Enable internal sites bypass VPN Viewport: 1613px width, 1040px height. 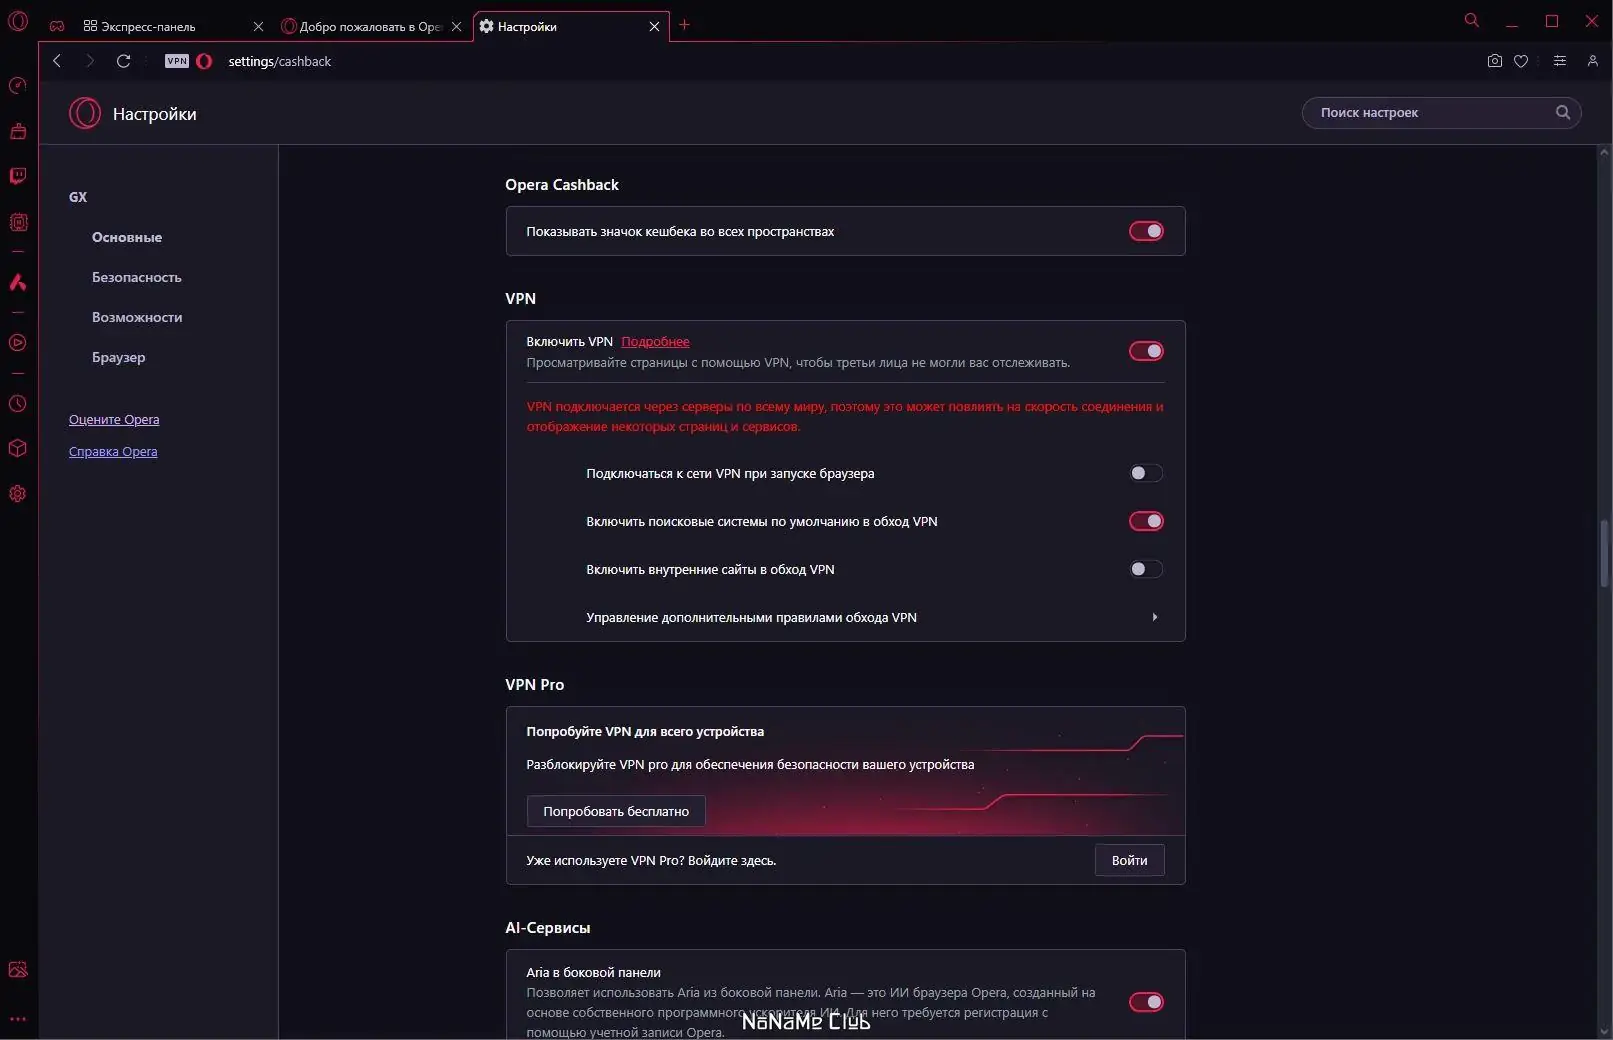point(1146,569)
